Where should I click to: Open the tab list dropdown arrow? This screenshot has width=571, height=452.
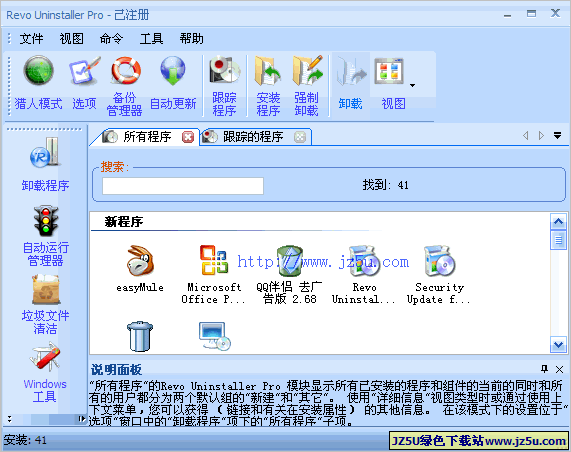coord(558,135)
